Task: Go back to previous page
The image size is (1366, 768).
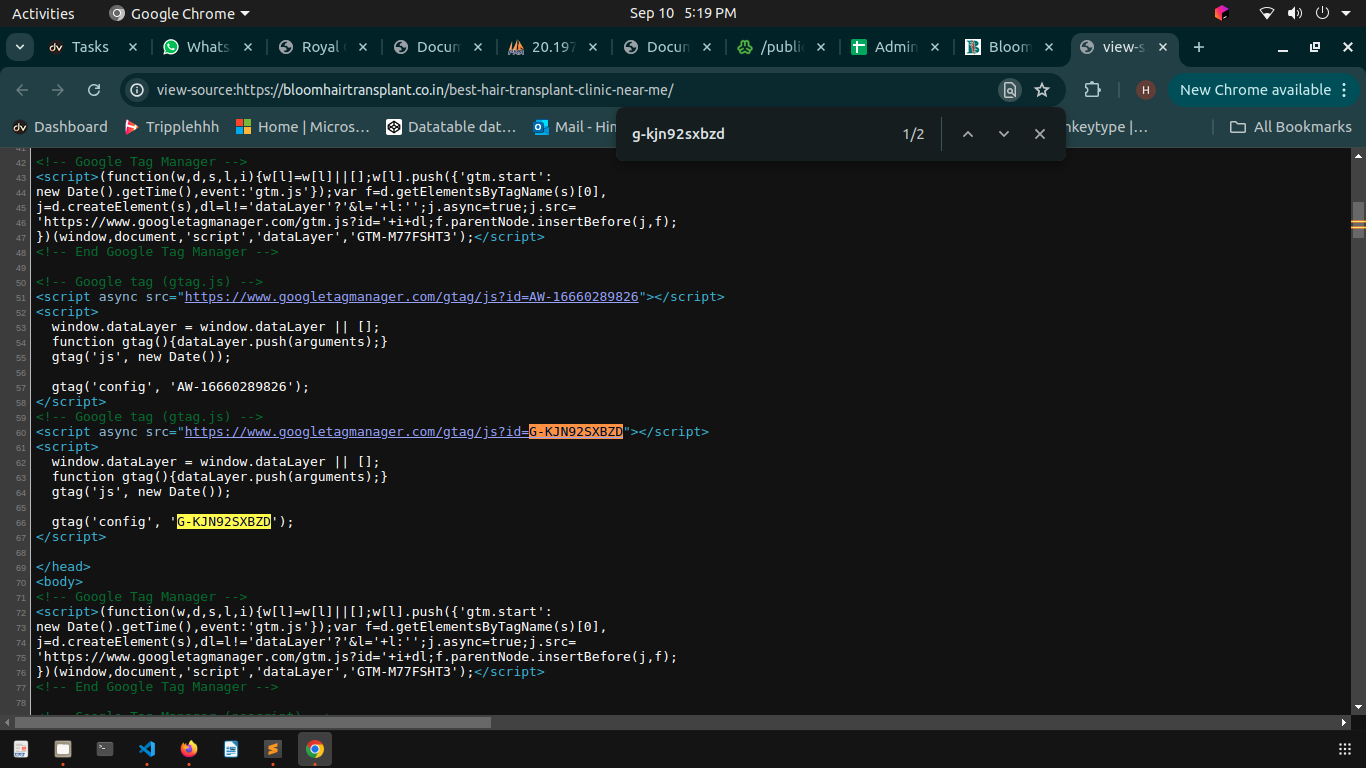Action: 22,90
